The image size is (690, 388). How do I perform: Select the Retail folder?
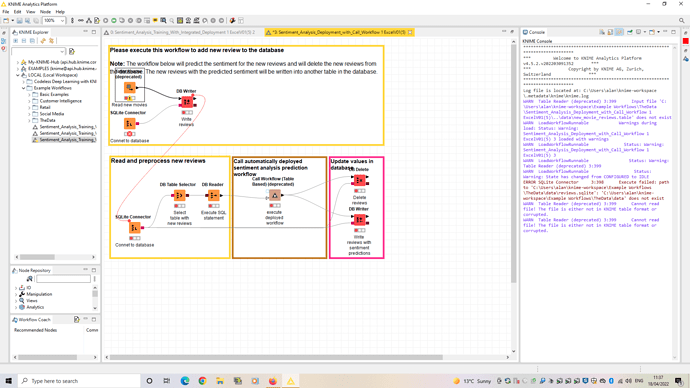click(x=45, y=107)
